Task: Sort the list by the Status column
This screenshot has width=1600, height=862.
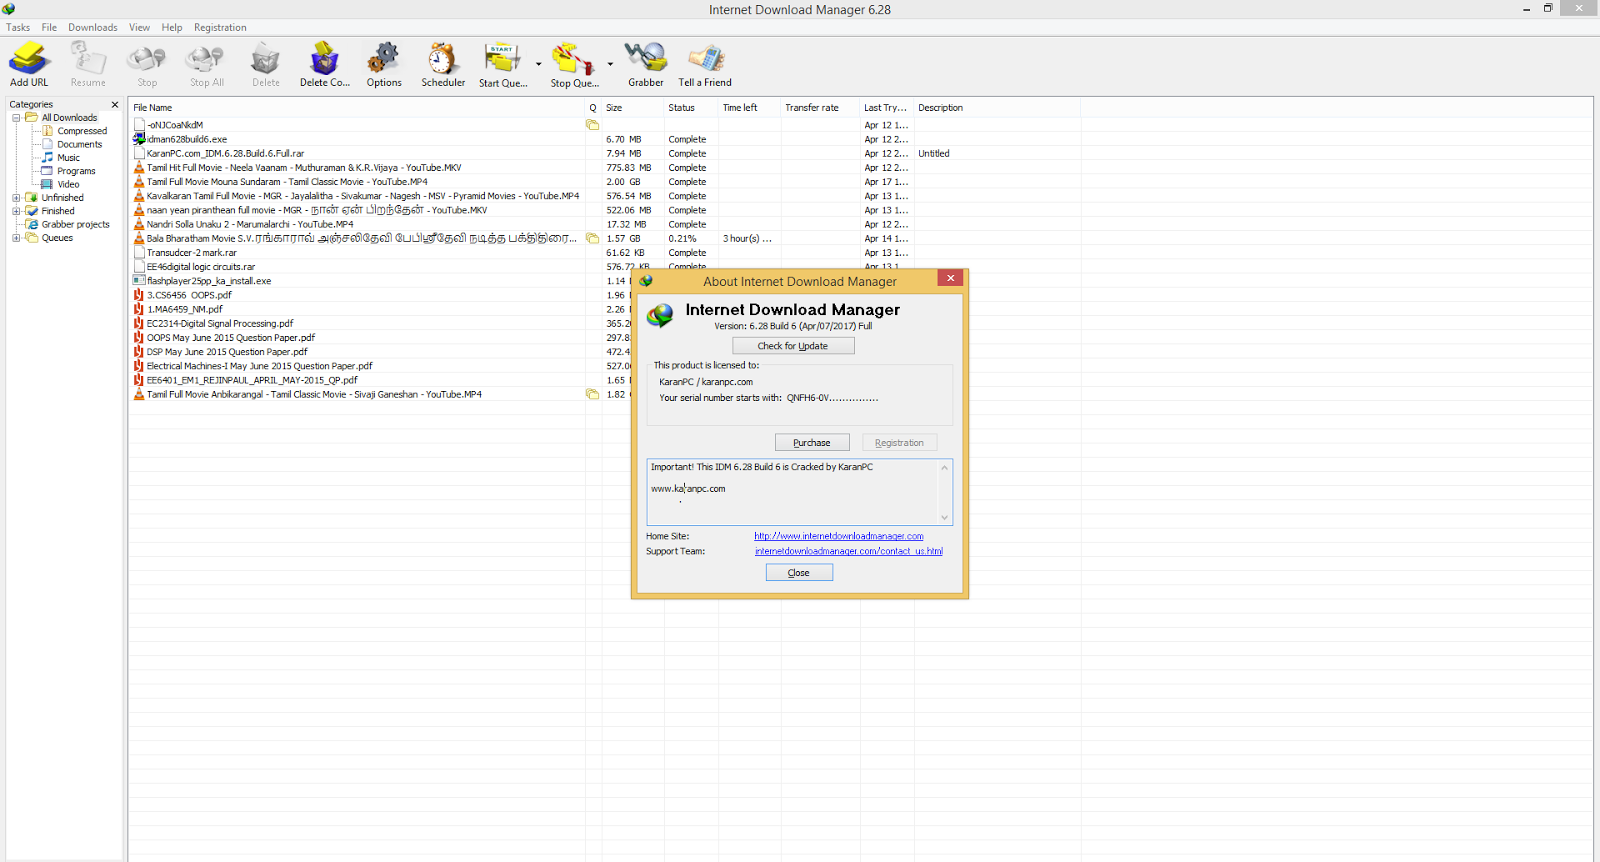Action: [x=691, y=108]
